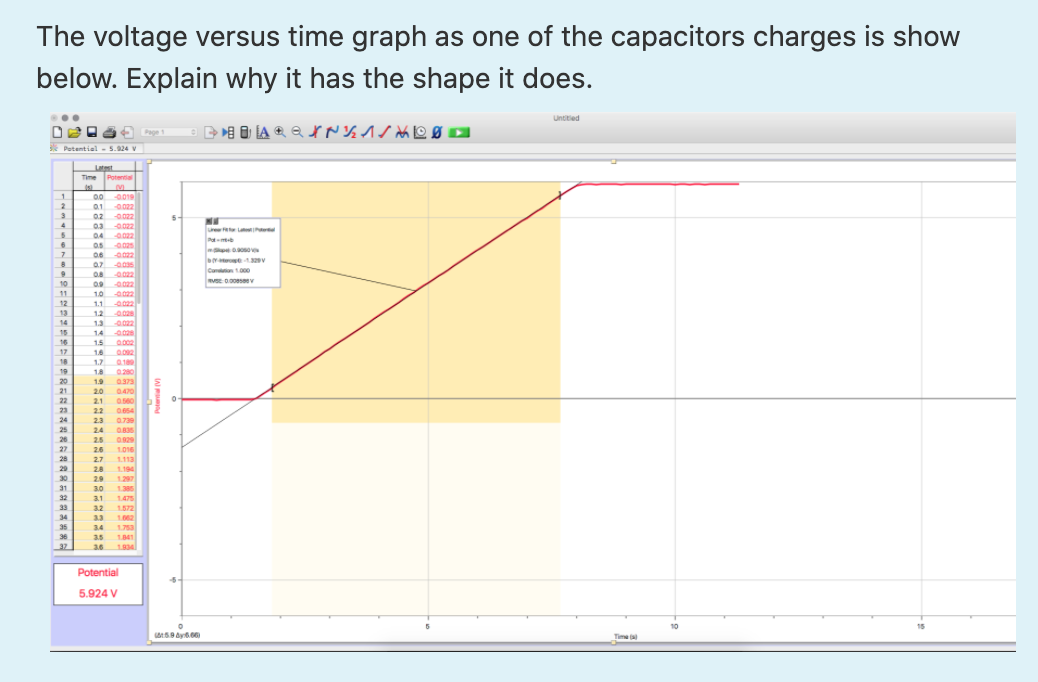Screen dimensions: 1038x682
Task: Zoom out on the graph
Action: [x=295, y=131]
